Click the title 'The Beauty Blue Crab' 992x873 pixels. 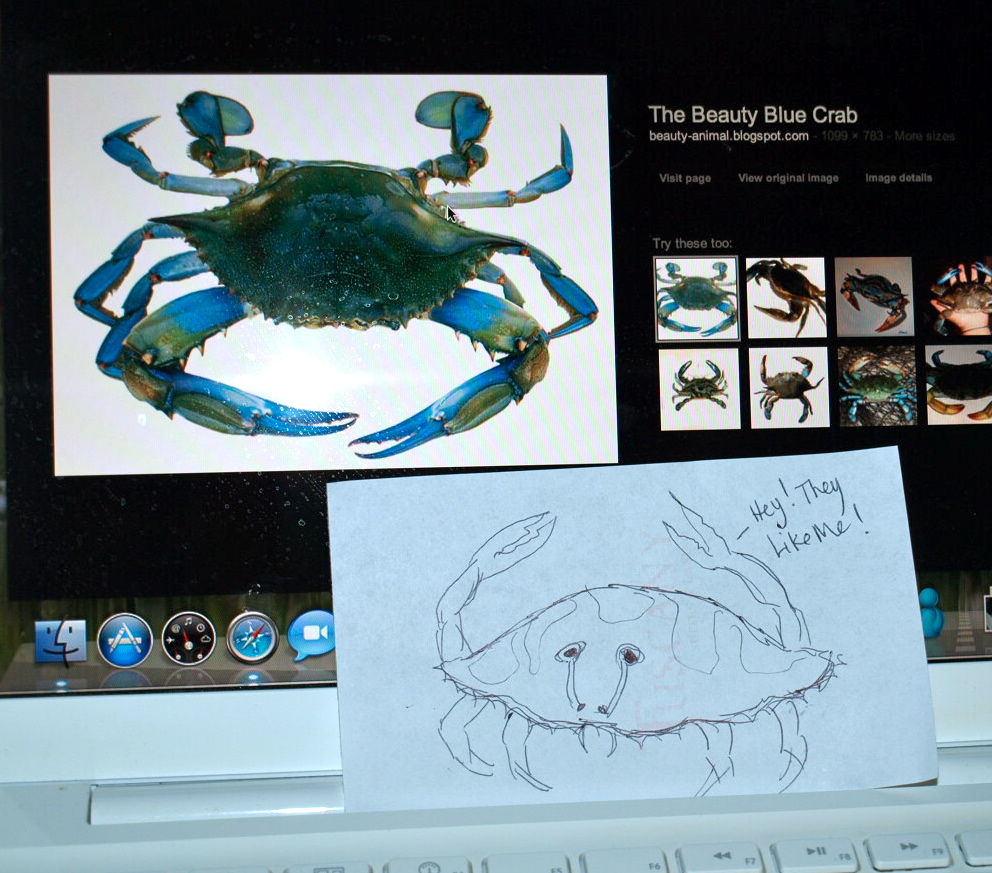(752, 115)
